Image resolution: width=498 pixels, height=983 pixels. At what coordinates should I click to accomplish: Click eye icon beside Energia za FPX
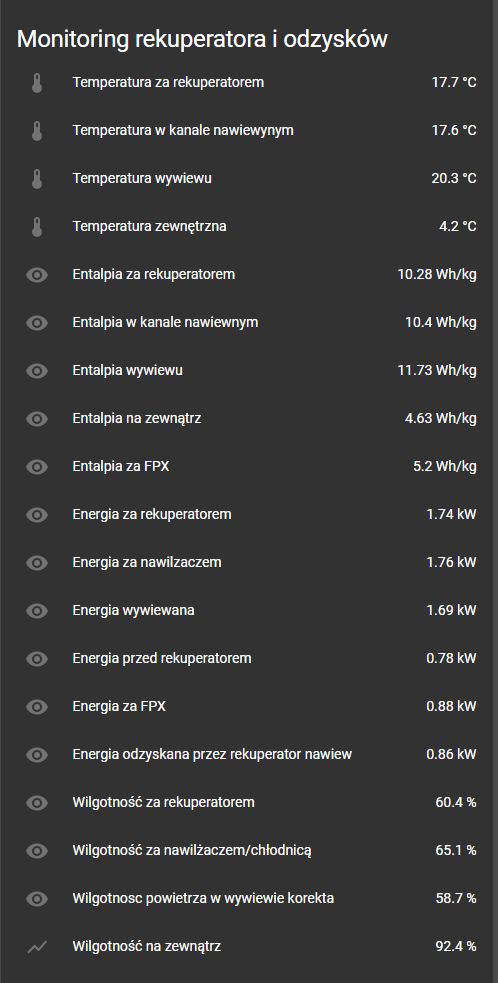tap(37, 707)
